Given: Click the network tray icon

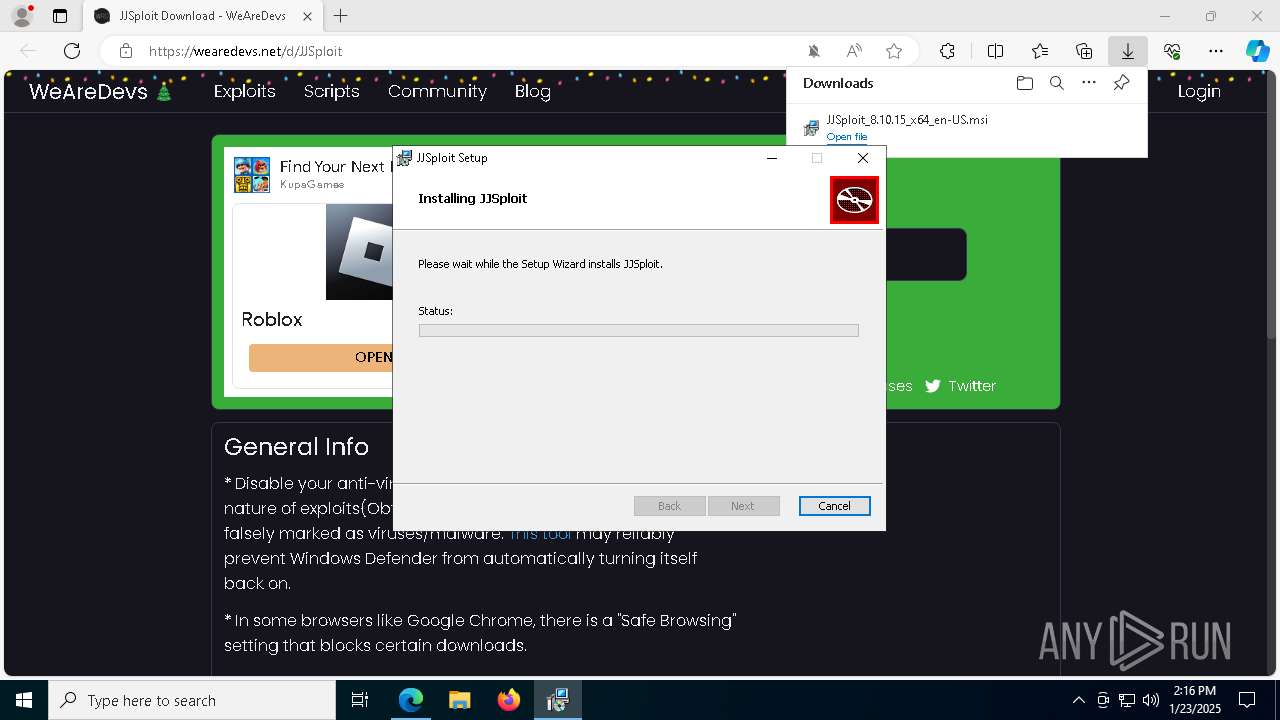Looking at the screenshot, I should 1127,700.
